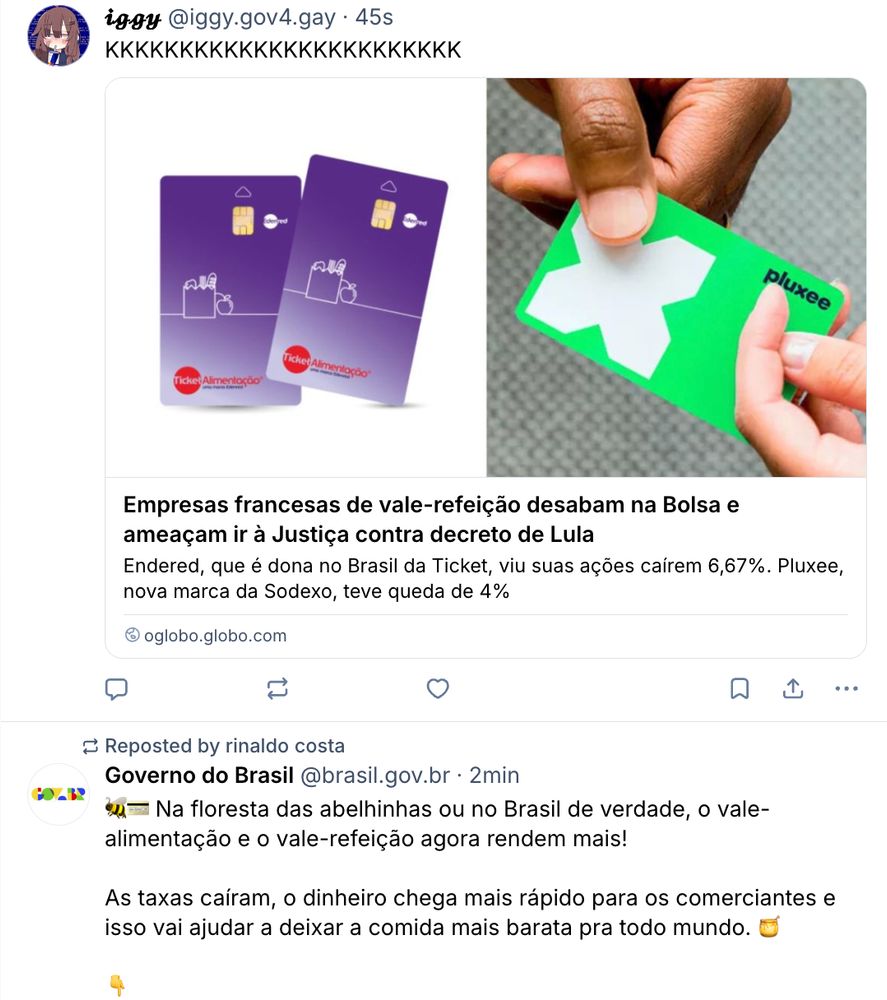This screenshot has width=887, height=1000.
Task: Open Governo do Brasil GOV.BR avatar
Action: [x=59, y=794]
